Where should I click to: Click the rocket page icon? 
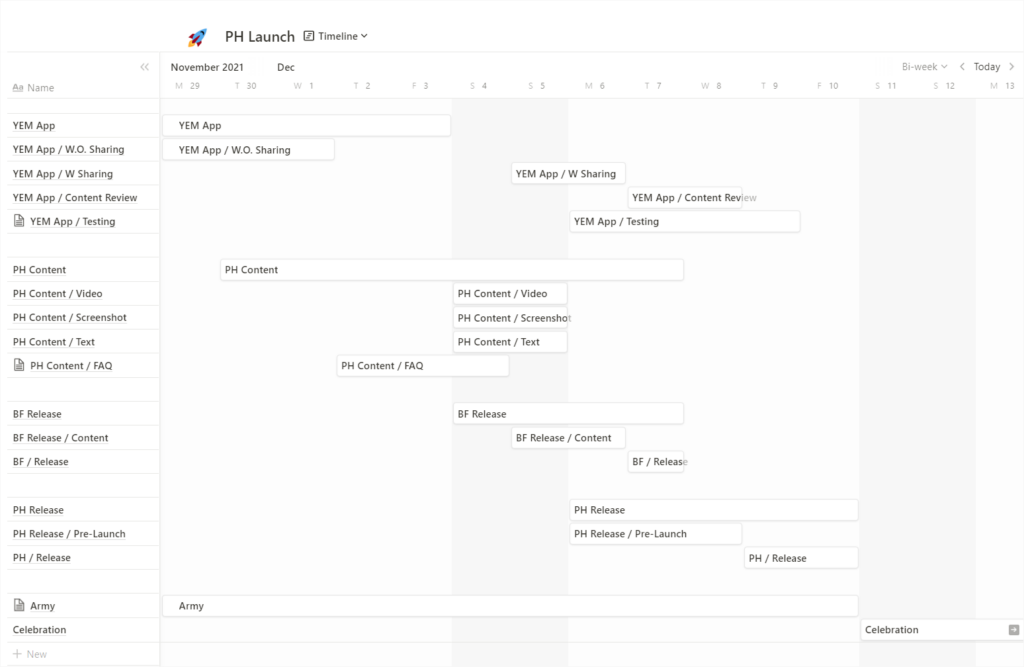[197, 37]
